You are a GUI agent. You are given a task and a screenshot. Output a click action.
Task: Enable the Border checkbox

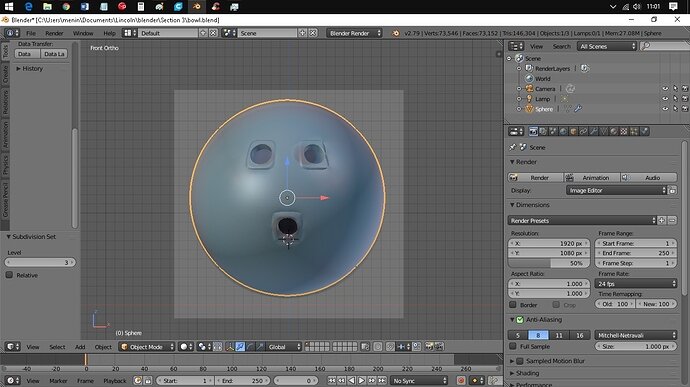513,305
